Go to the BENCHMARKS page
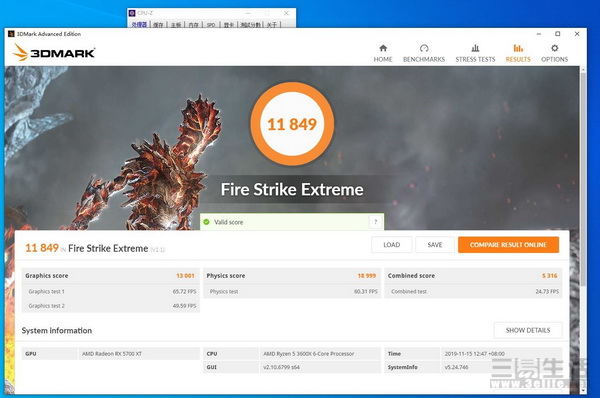This screenshot has width=600, height=398. tap(424, 53)
